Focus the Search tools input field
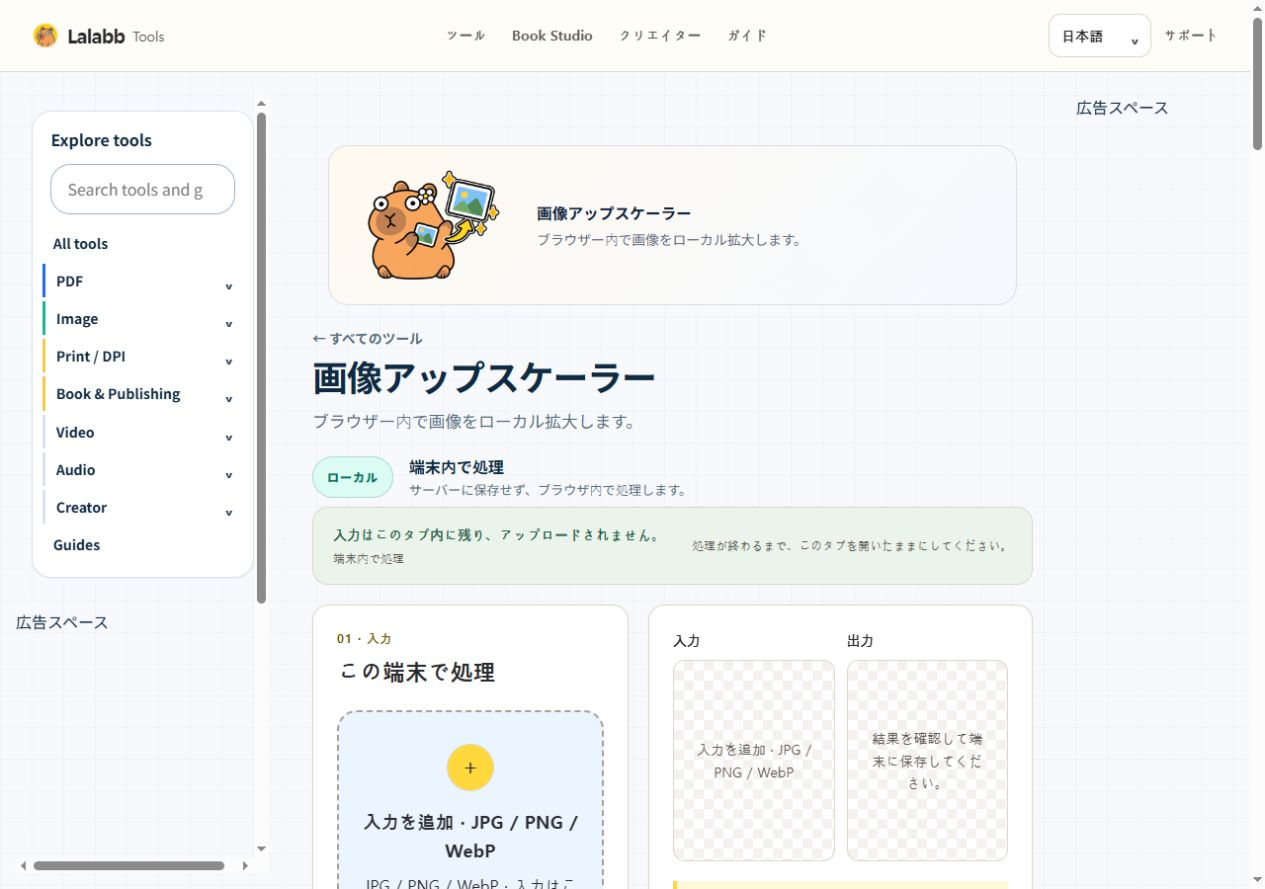 click(143, 189)
